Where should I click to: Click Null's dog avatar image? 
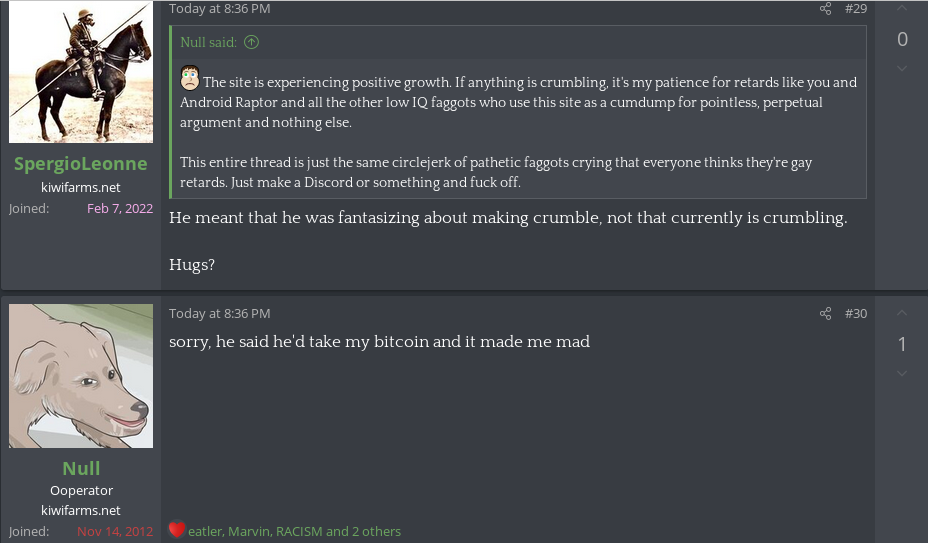[x=81, y=376]
